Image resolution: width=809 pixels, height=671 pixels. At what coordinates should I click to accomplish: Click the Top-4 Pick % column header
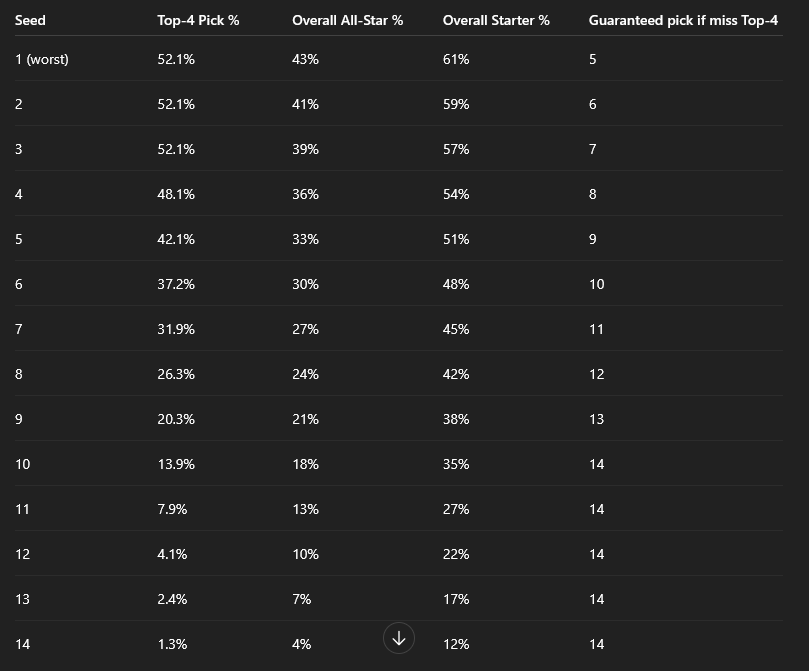click(x=198, y=20)
